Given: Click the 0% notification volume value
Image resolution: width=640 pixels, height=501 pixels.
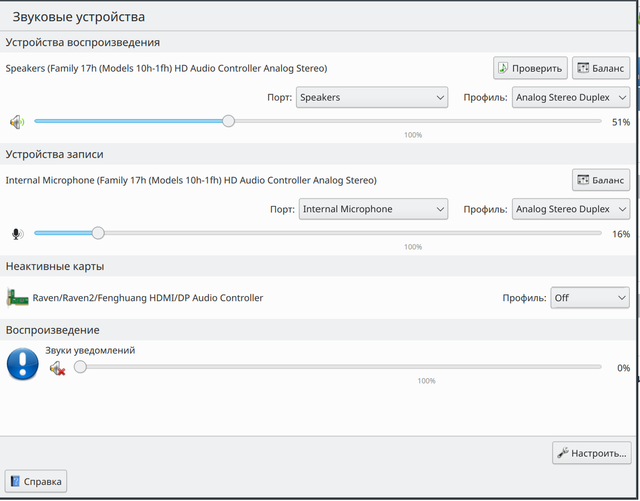Looking at the screenshot, I should 623,368.
